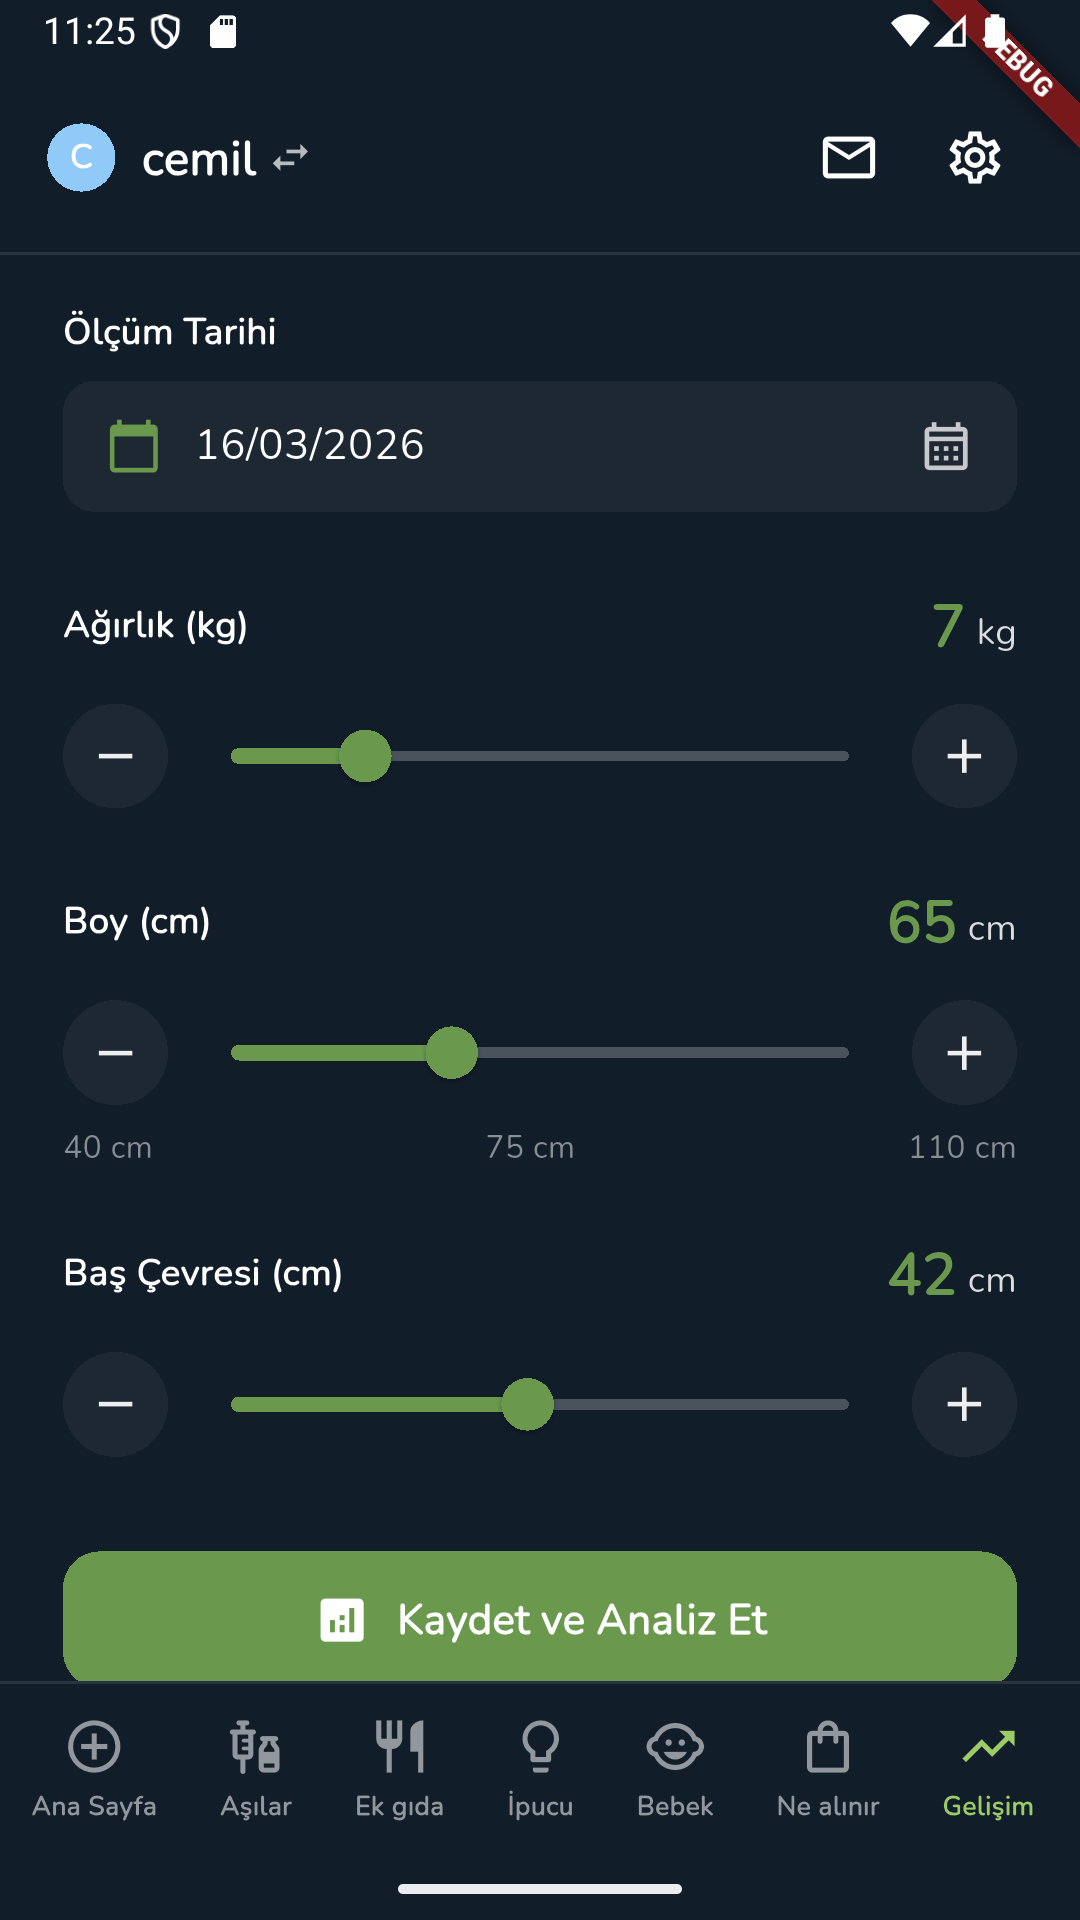Image resolution: width=1080 pixels, height=1920 pixels.
Task: Tap the cemil profile avatar
Action: 81,158
